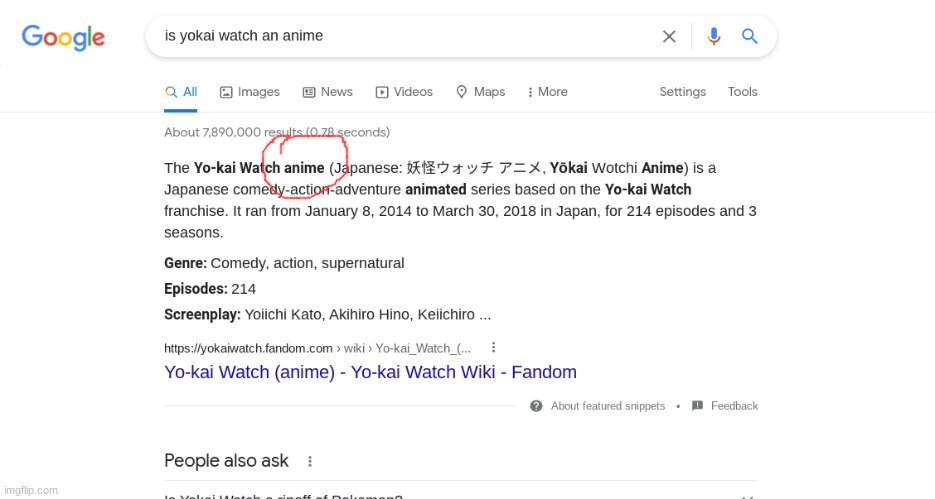Click the blue magnifier search button
Screen dimensions: 935x499
pos(749,37)
